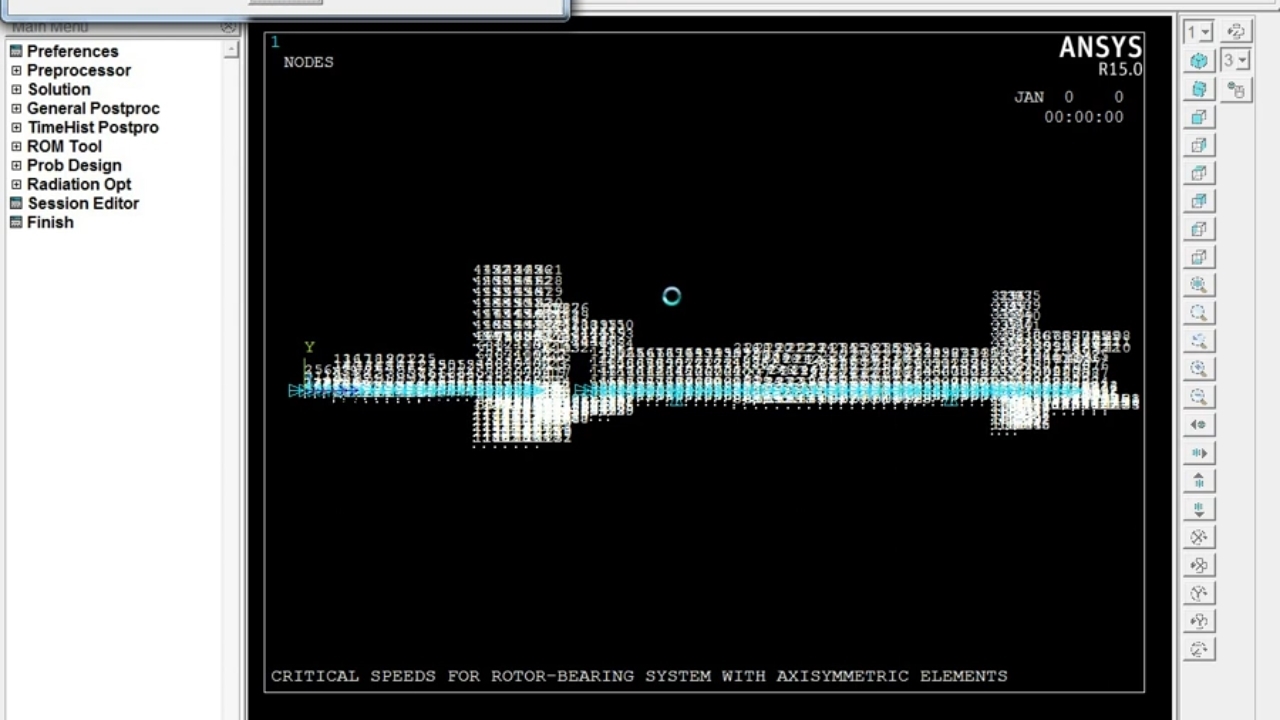Open the rate value 3 dropdown

[x=1236, y=61]
